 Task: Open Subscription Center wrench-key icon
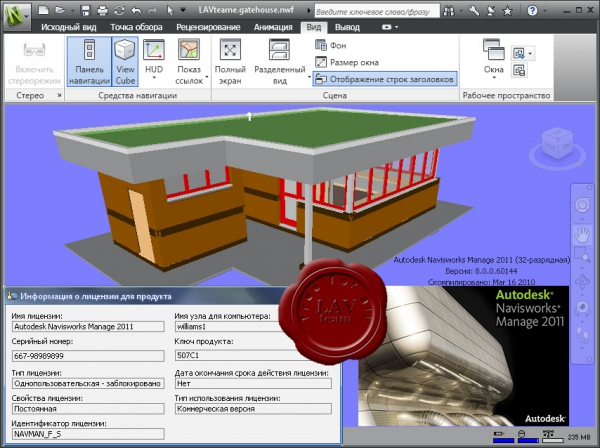coord(473,10)
